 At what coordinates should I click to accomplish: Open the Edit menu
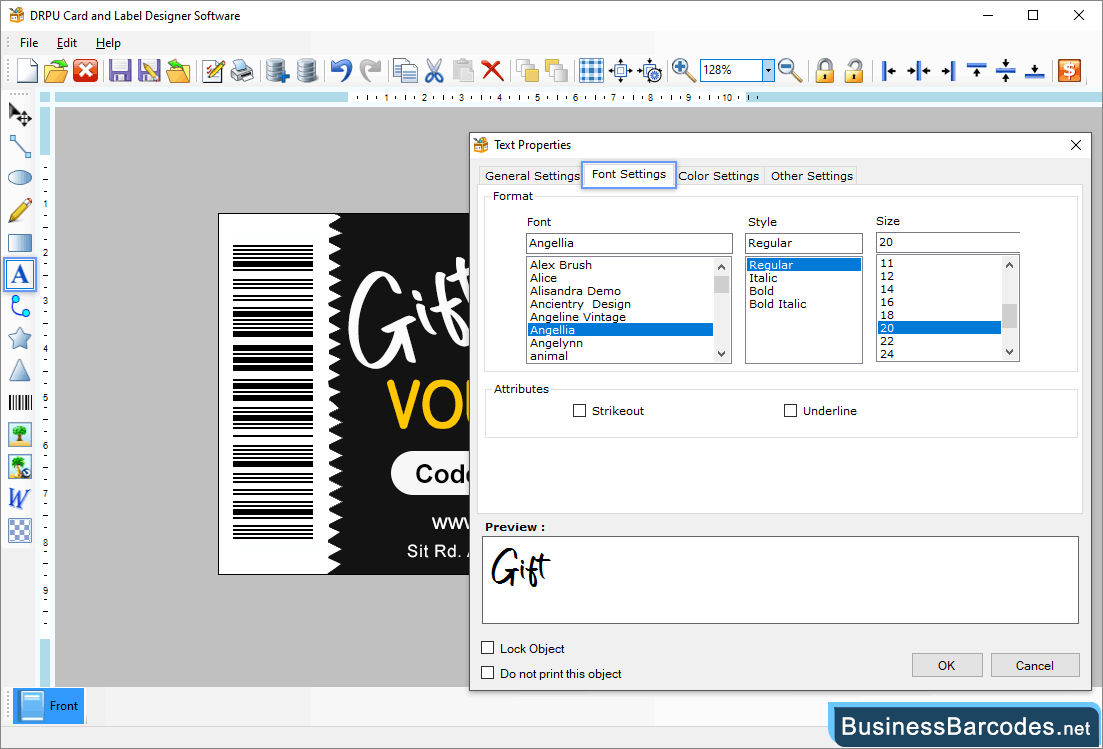coord(67,43)
